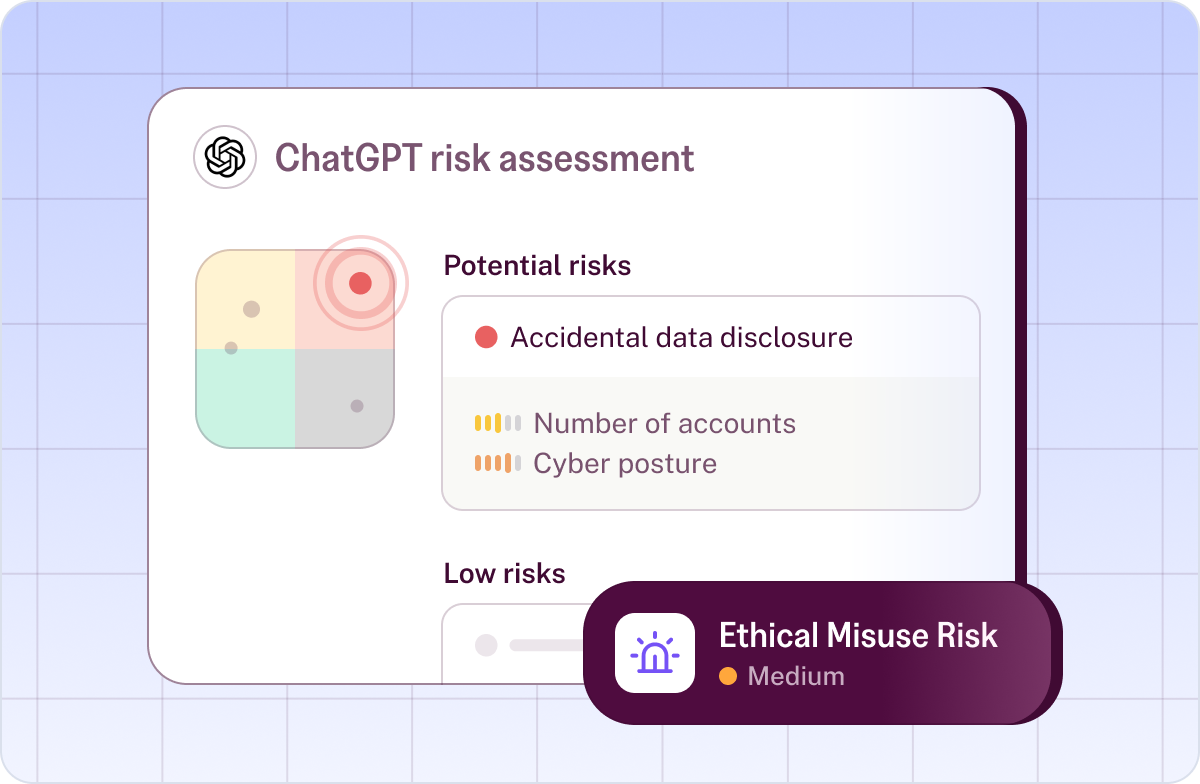Select the green quadrant of risk matrix
The height and width of the screenshot is (784, 1200).
pos(245,398)
